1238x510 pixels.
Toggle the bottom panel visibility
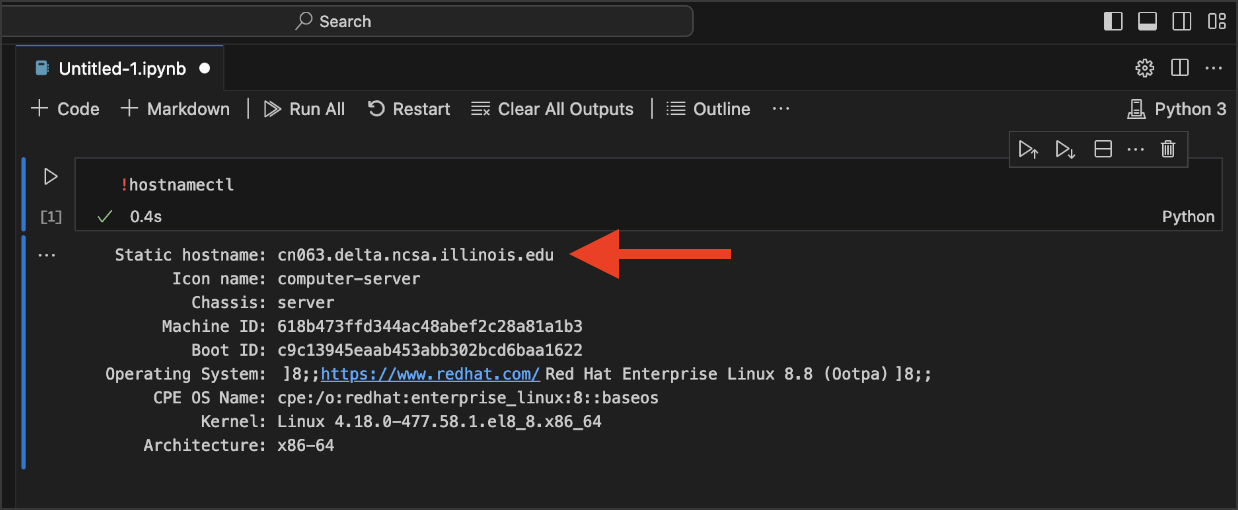point(1147,21)
